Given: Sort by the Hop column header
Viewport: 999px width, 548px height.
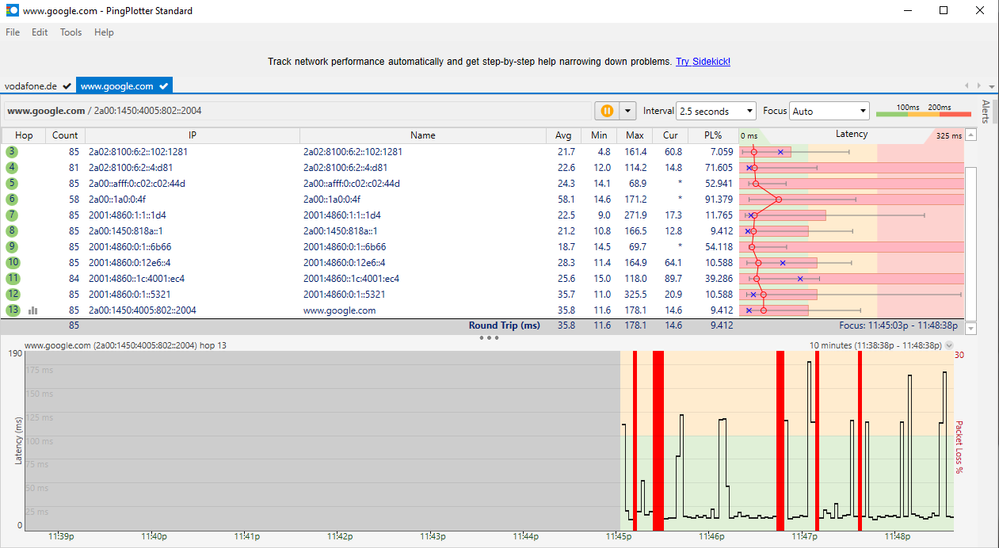Looking at the screenshot, I should 24,135.
